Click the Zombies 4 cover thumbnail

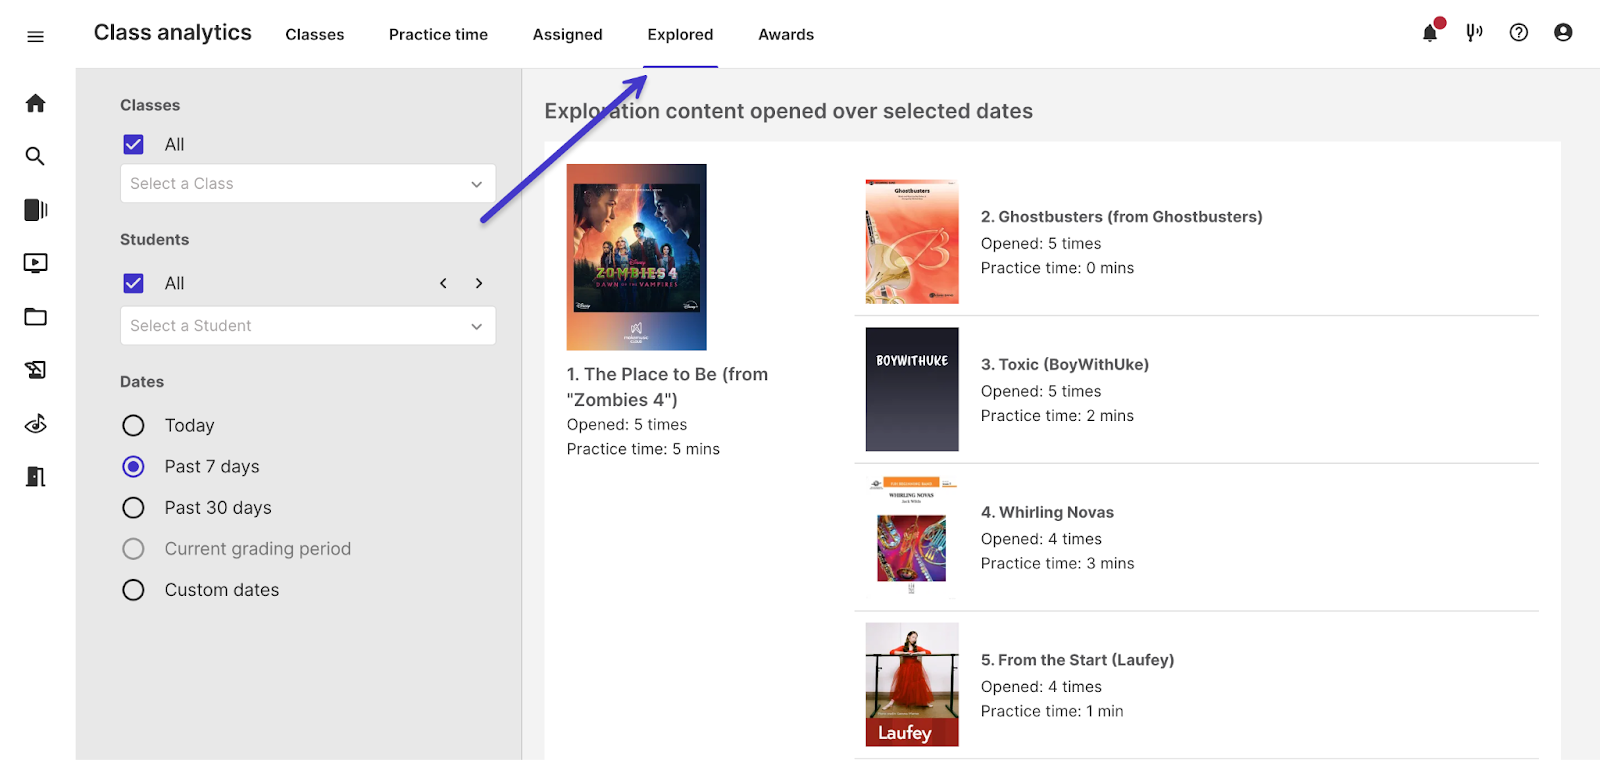coord(636,257)
